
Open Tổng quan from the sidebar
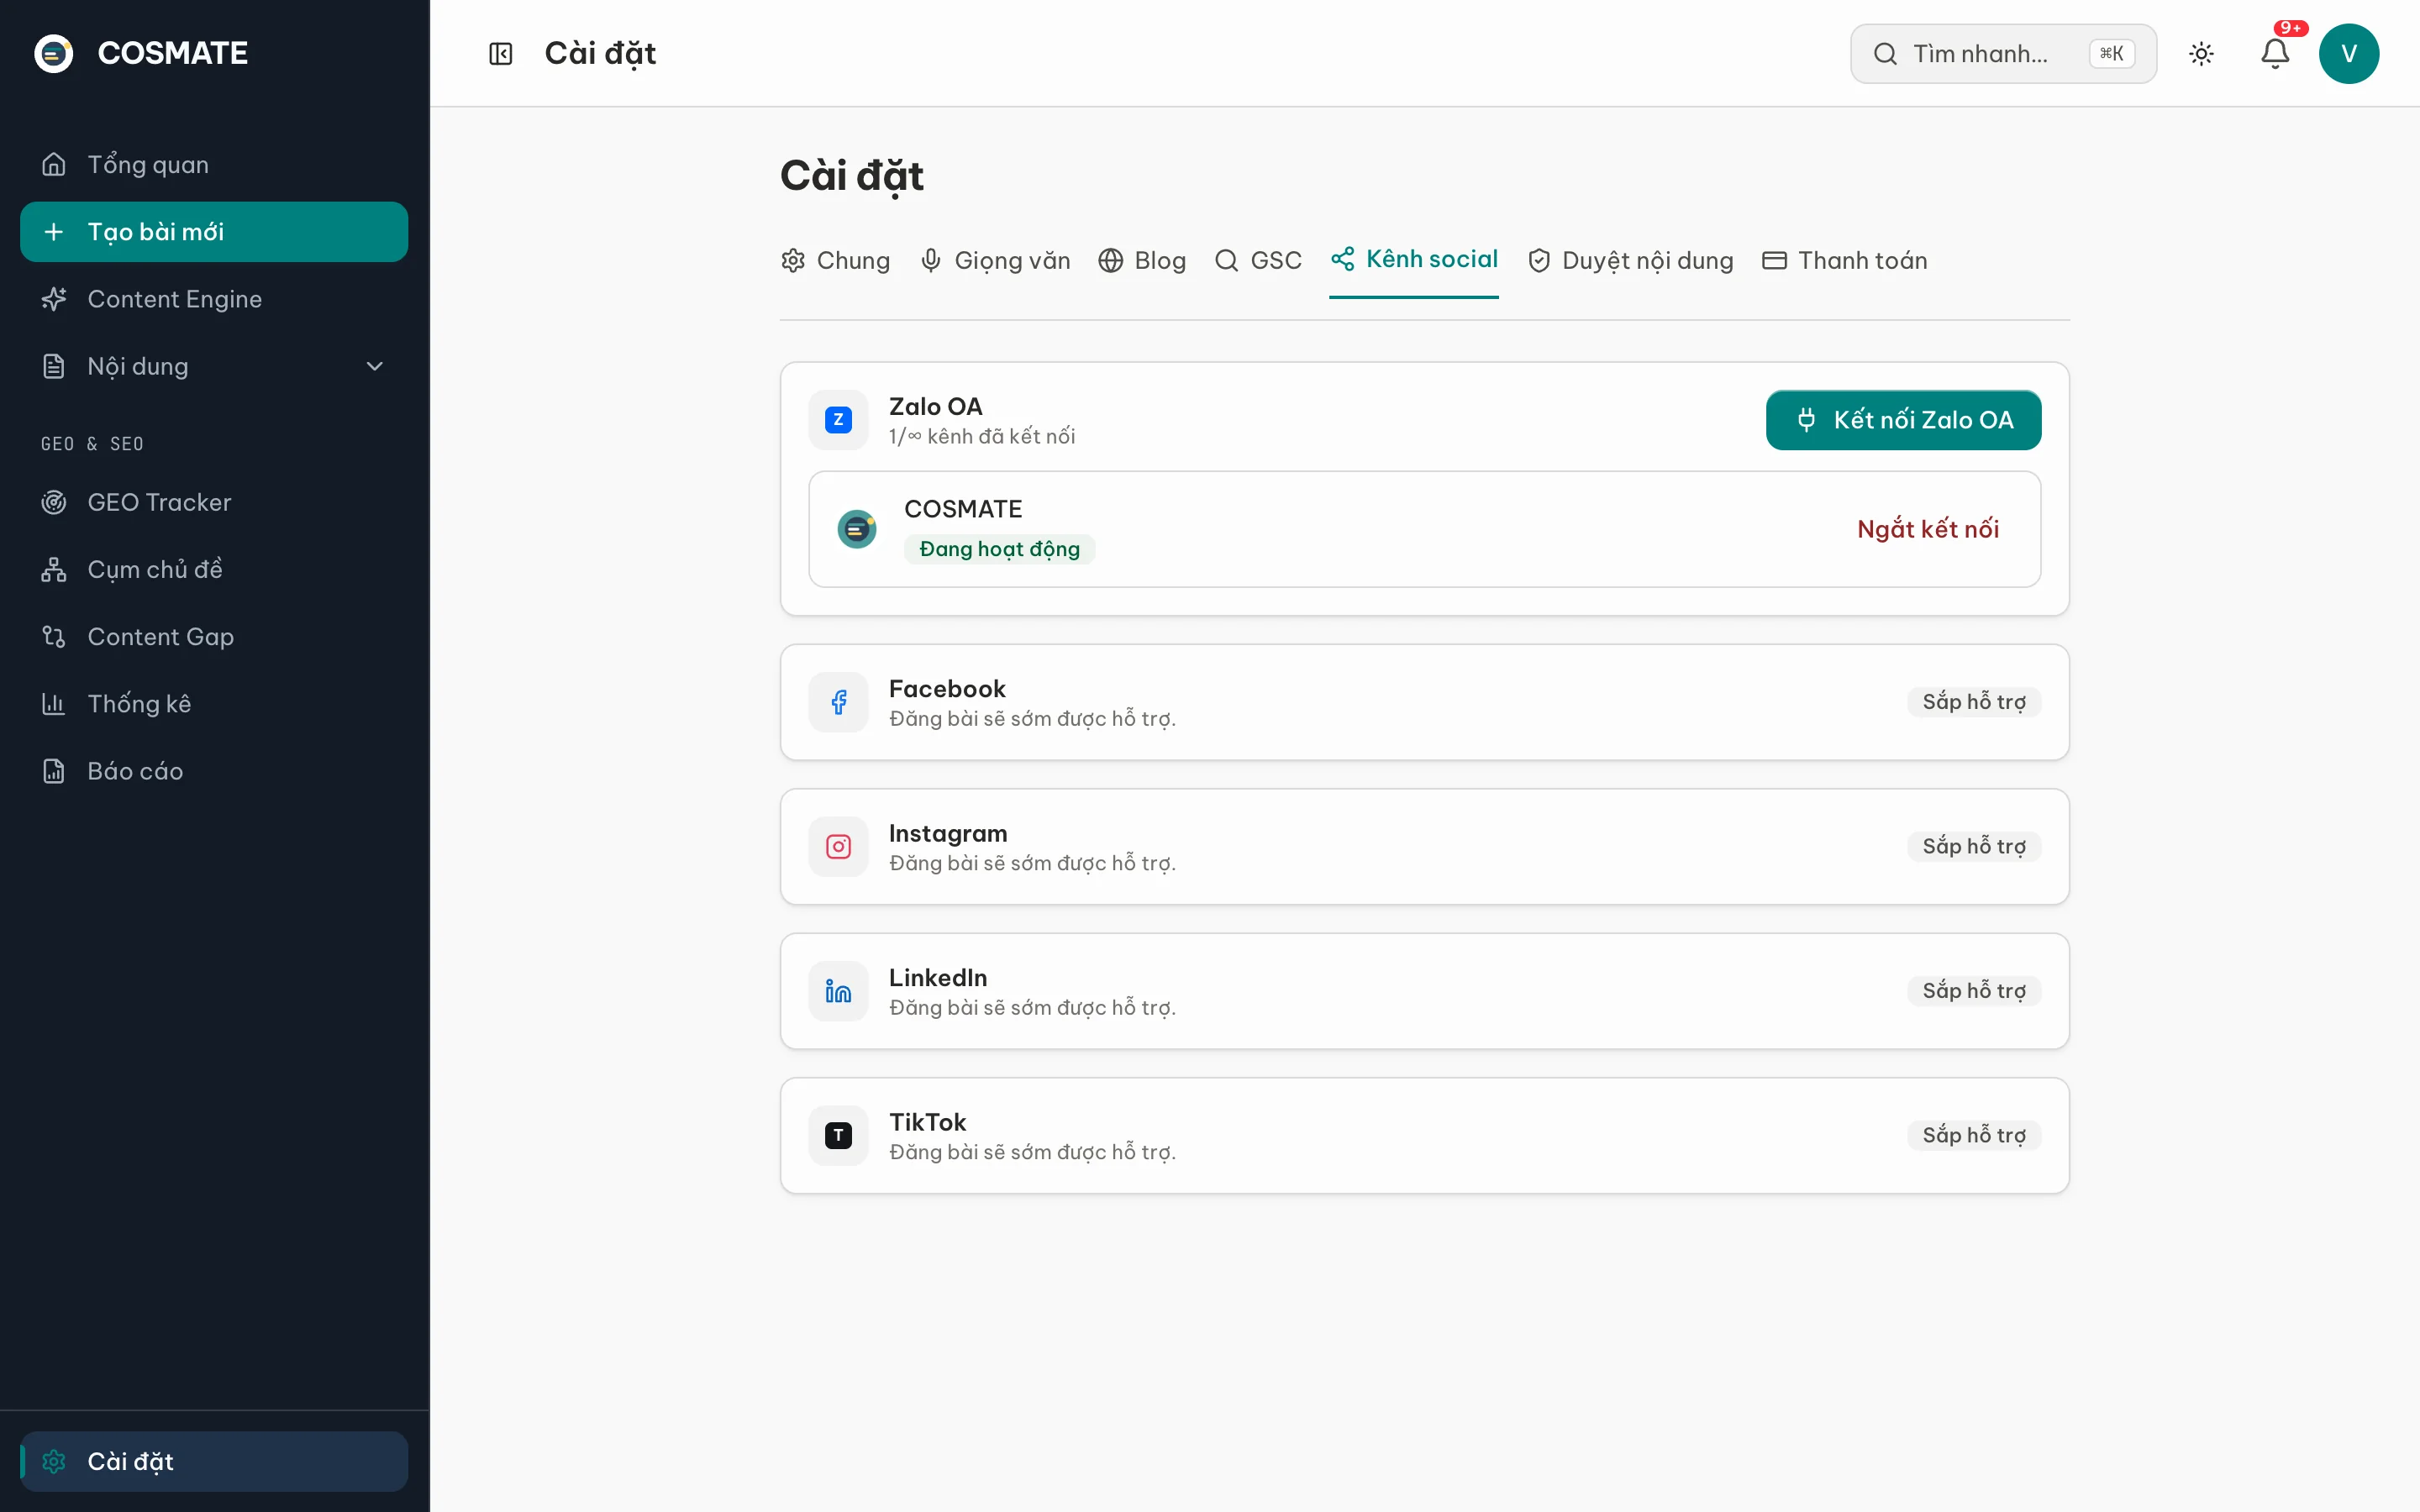click(214, 164)
